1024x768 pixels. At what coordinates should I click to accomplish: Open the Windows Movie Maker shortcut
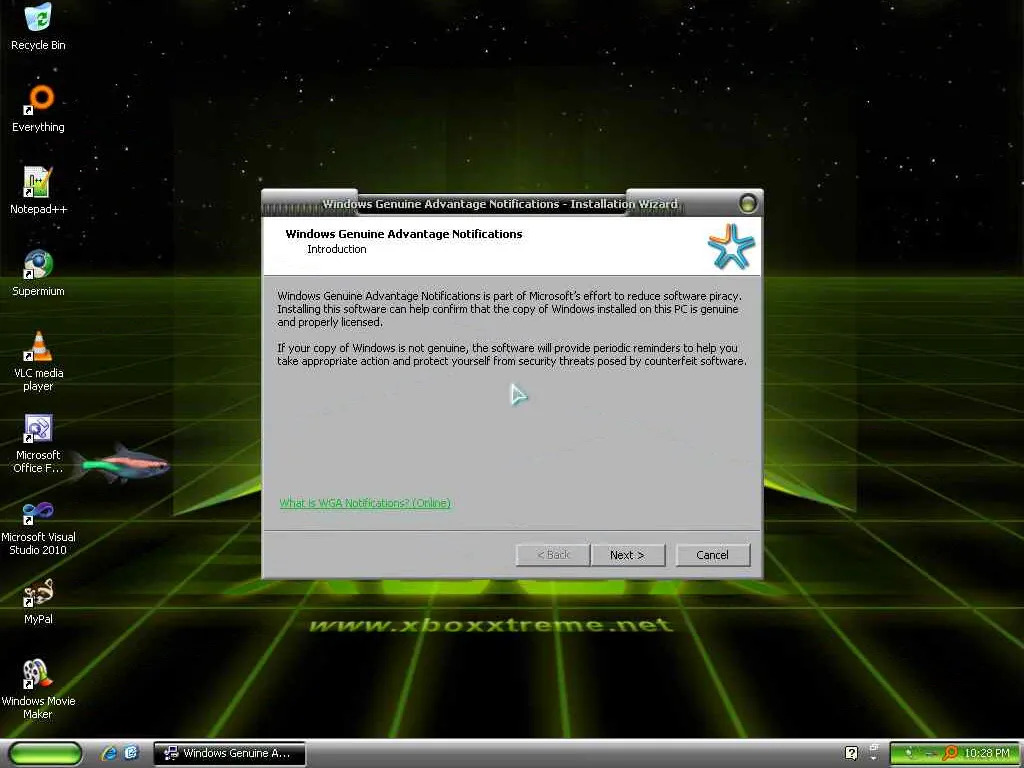(38, 690)
